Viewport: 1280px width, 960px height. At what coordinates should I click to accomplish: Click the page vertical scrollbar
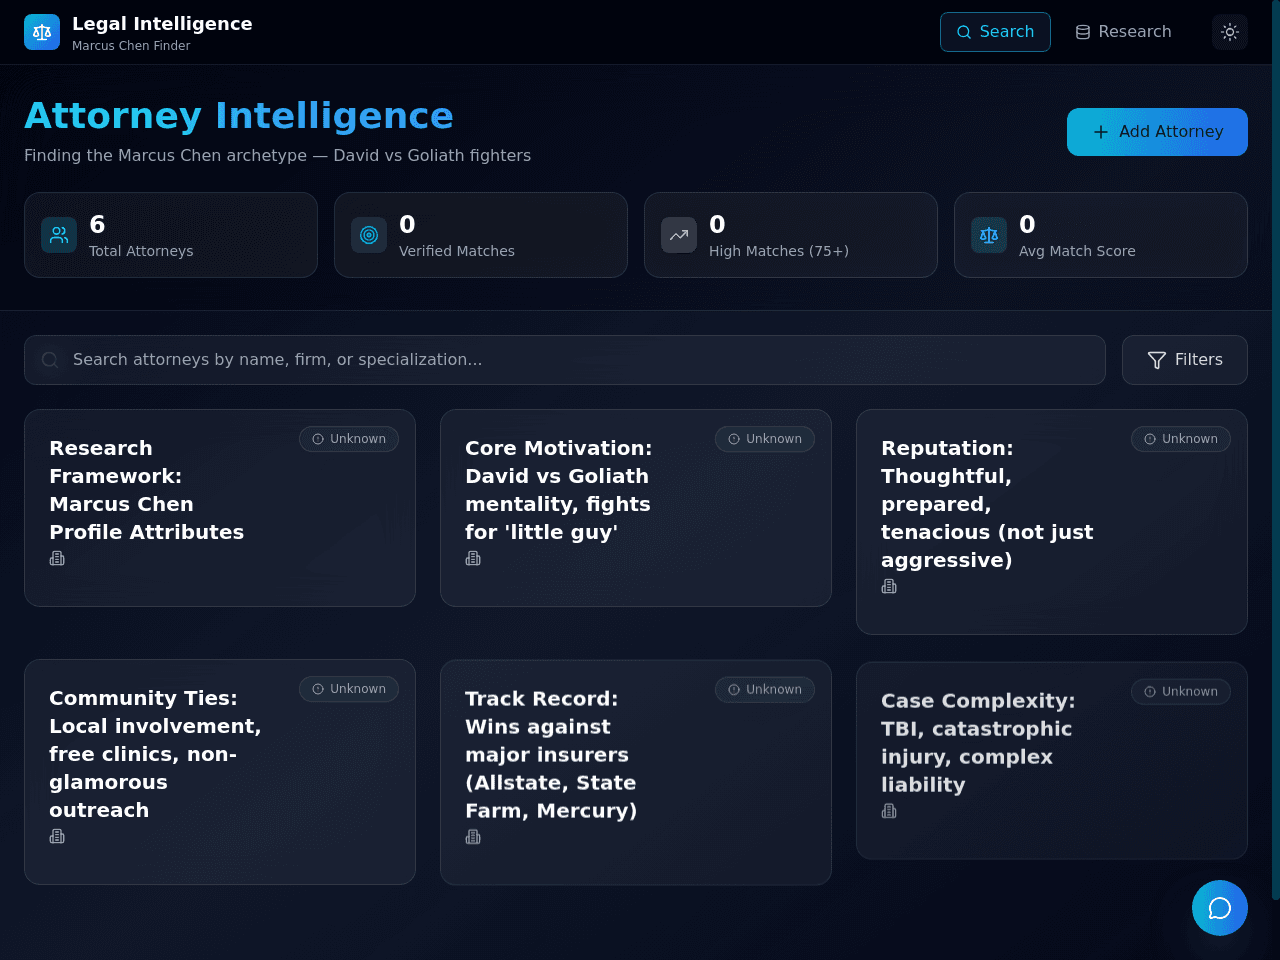(x=1275, y=450)
